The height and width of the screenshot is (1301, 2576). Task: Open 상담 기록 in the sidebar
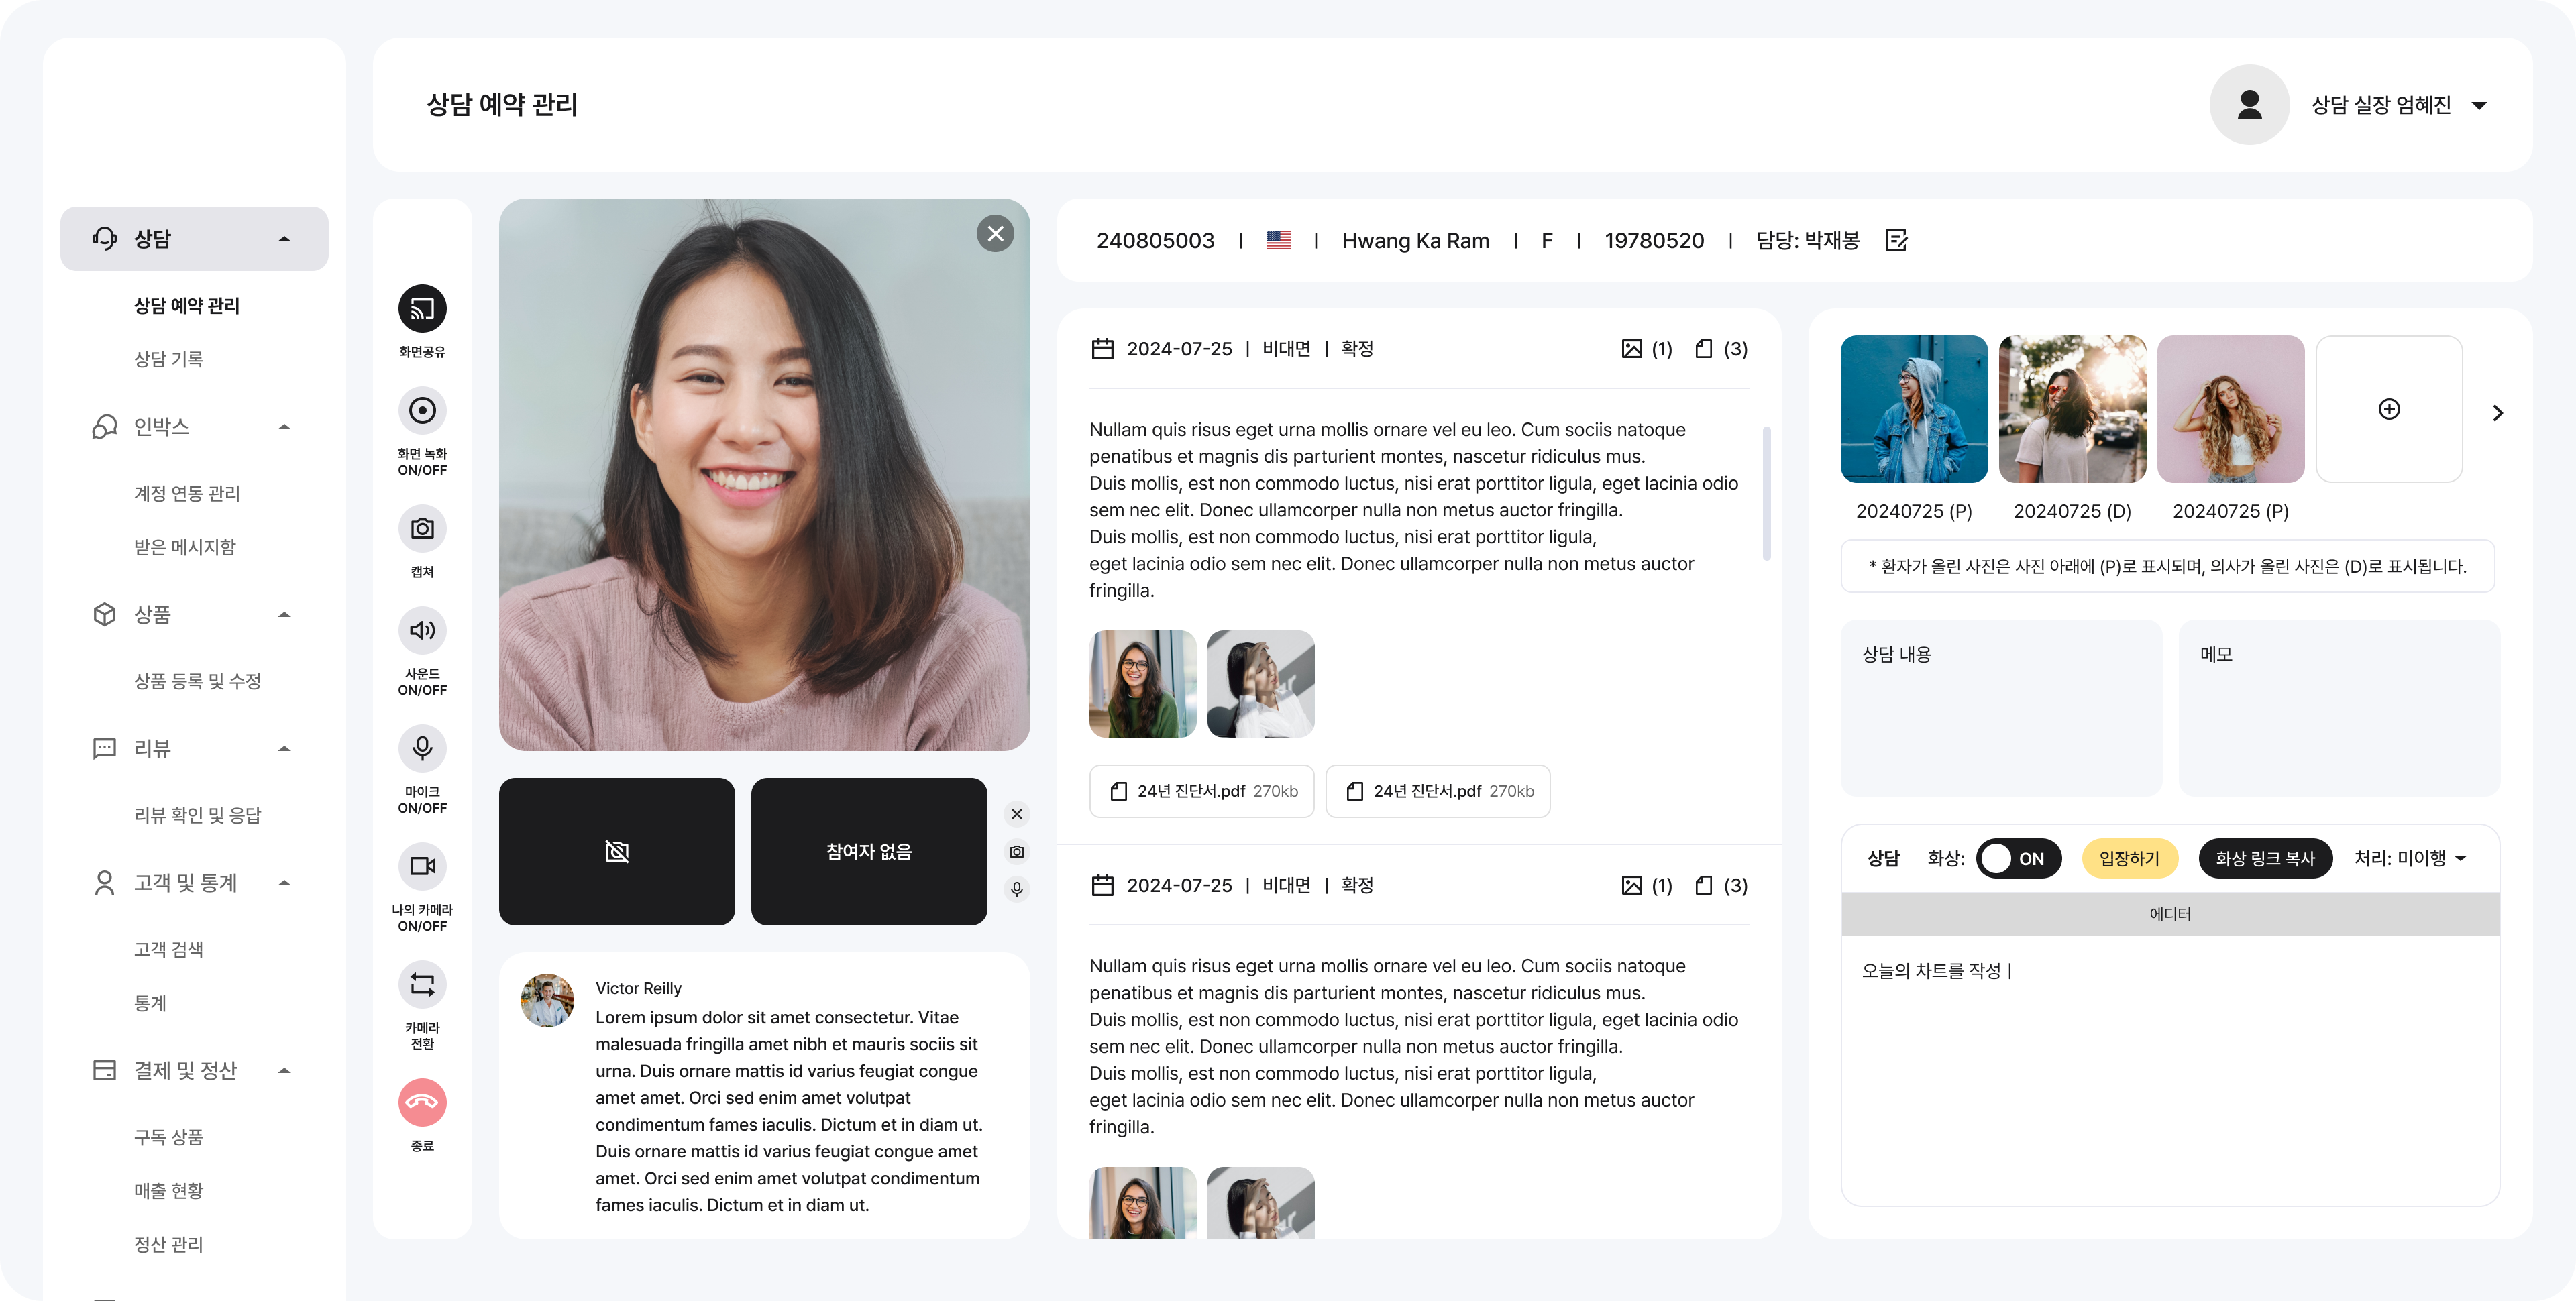coord(169,359)
